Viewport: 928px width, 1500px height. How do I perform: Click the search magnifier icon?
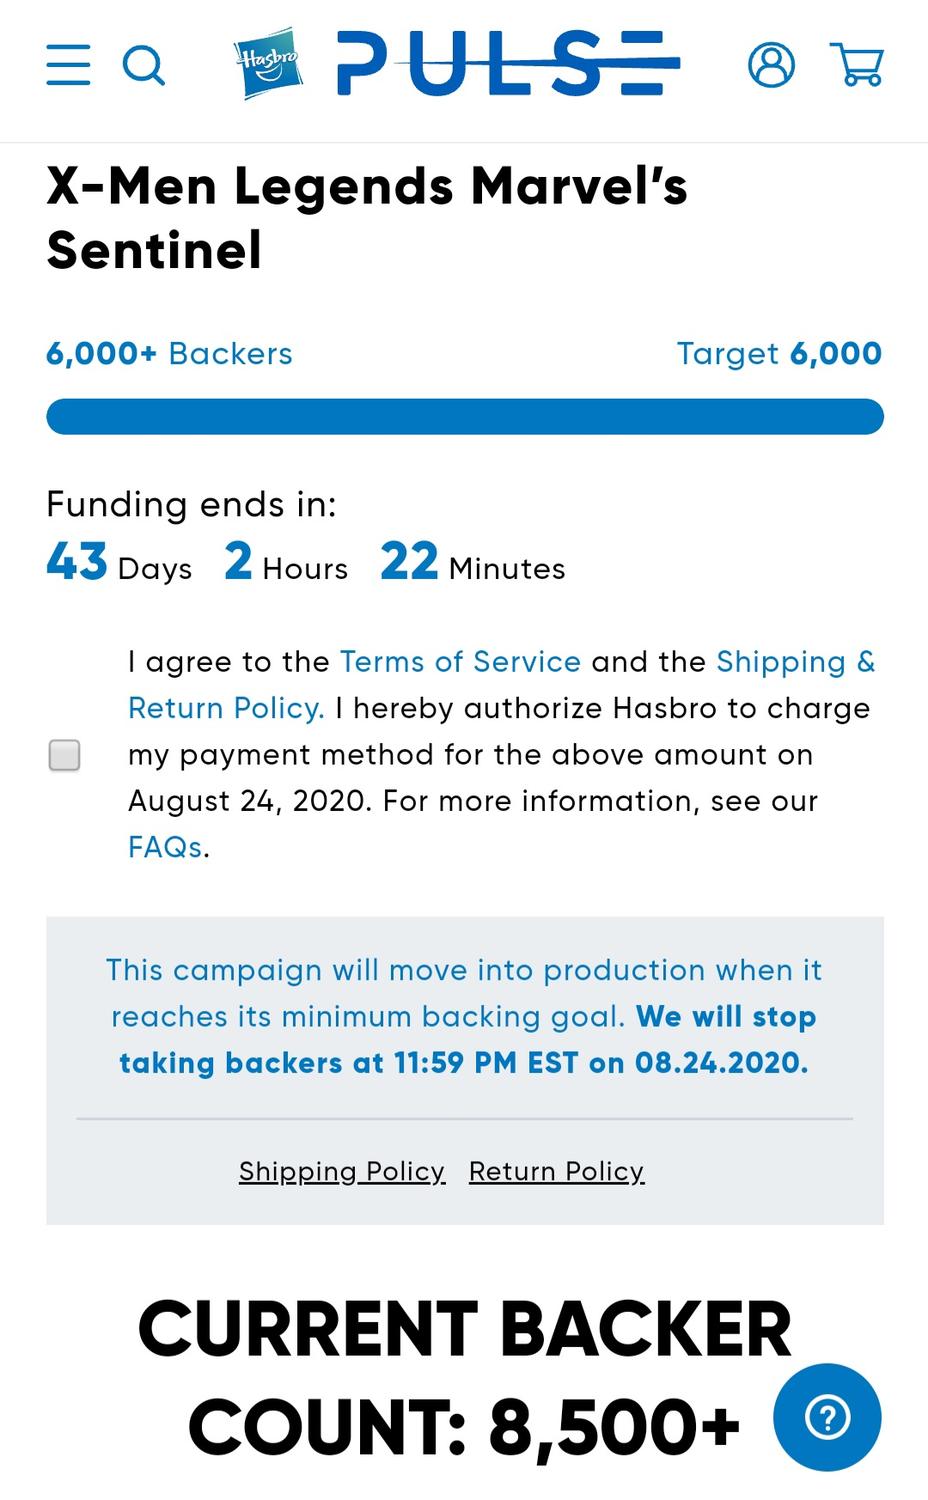click(x=143, y=66)
